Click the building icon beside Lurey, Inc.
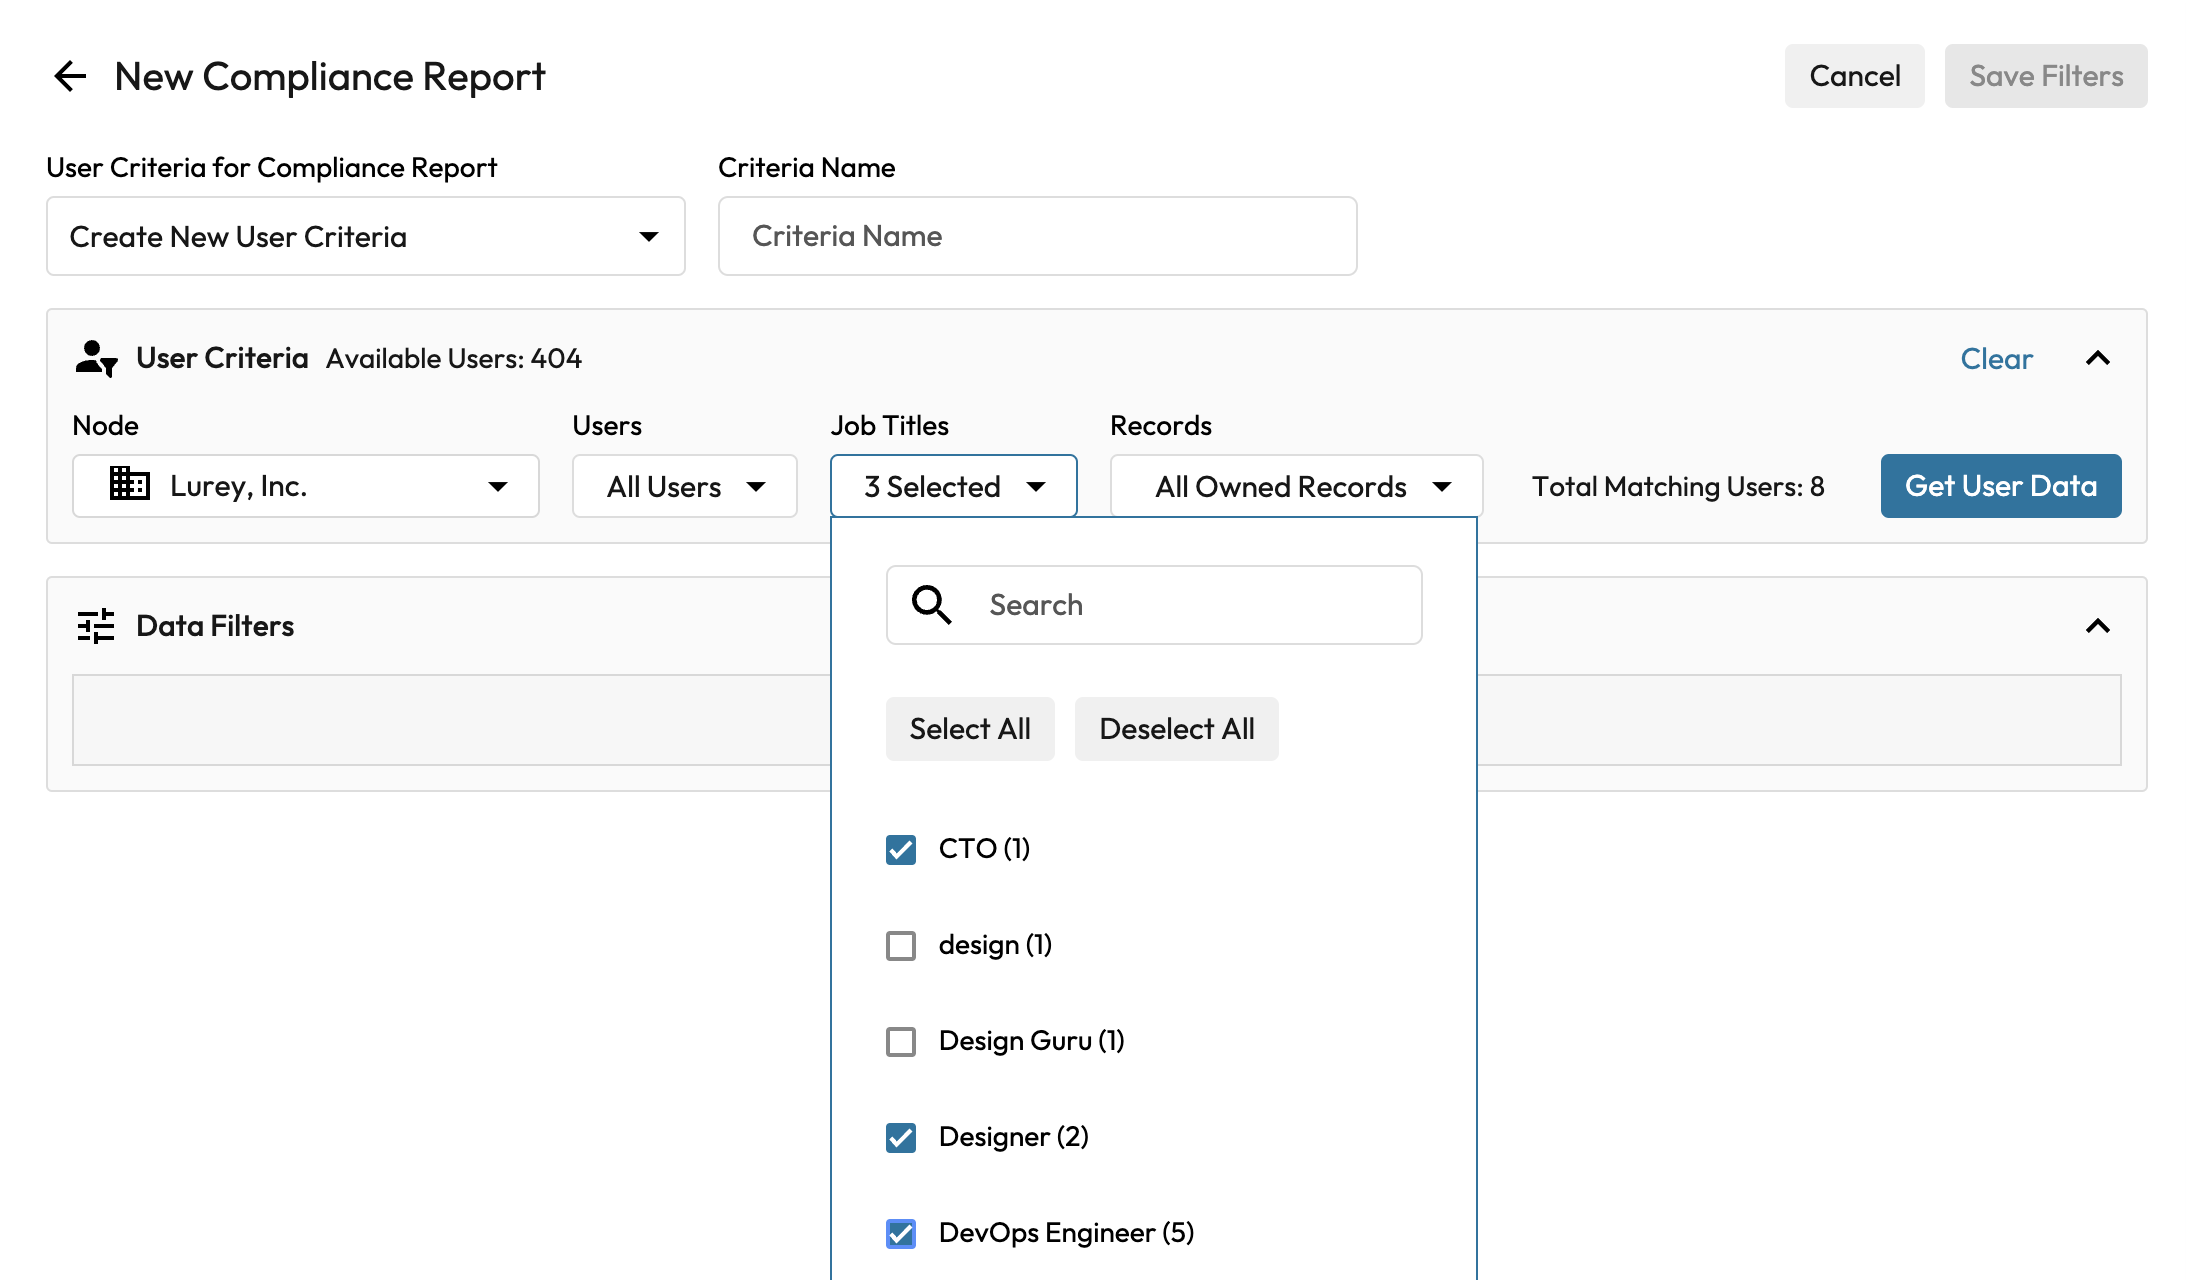The image size is (2186, 1280). (129, 485)
